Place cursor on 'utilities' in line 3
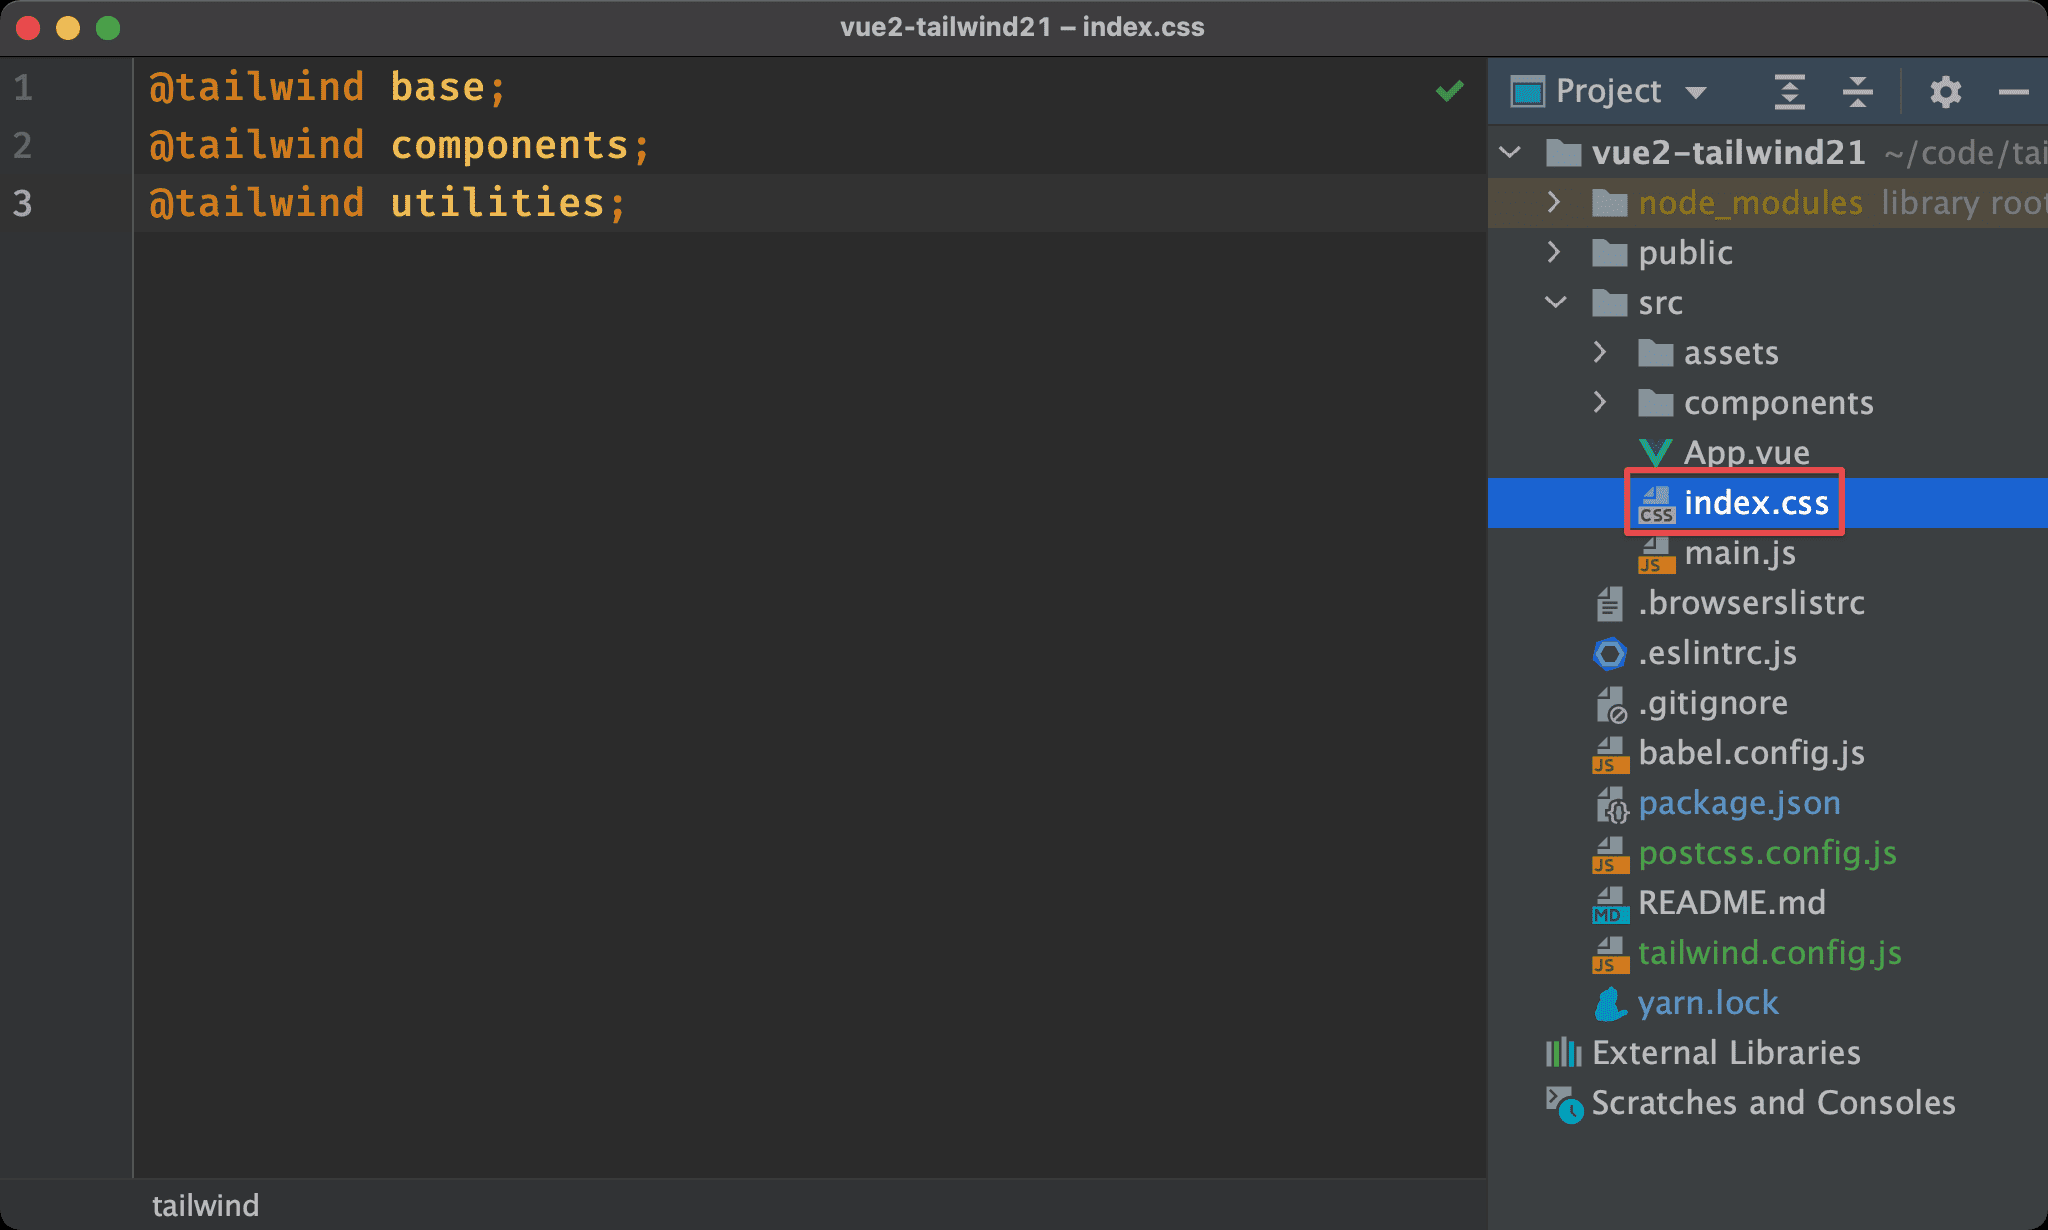Image resolution: width=2048 pixels, height=1230 pixels. tap(497, 204)
